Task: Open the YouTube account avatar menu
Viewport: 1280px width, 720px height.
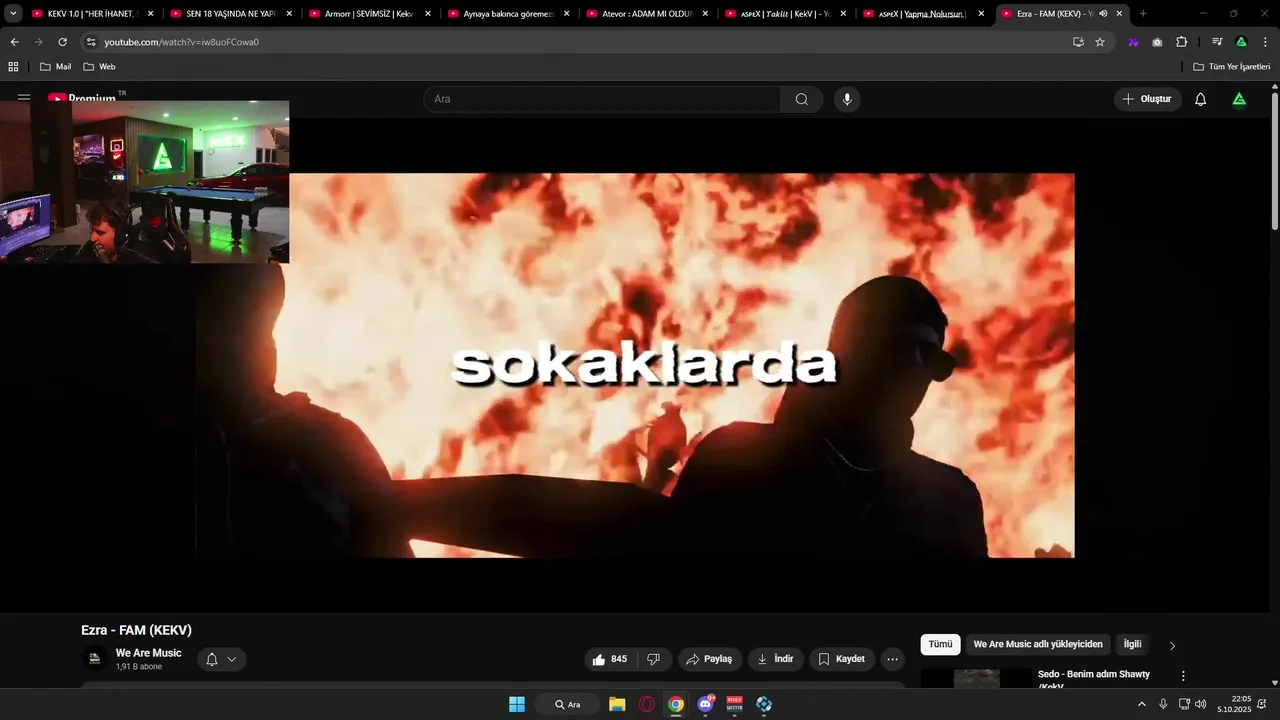Action: pos(1239,99)
